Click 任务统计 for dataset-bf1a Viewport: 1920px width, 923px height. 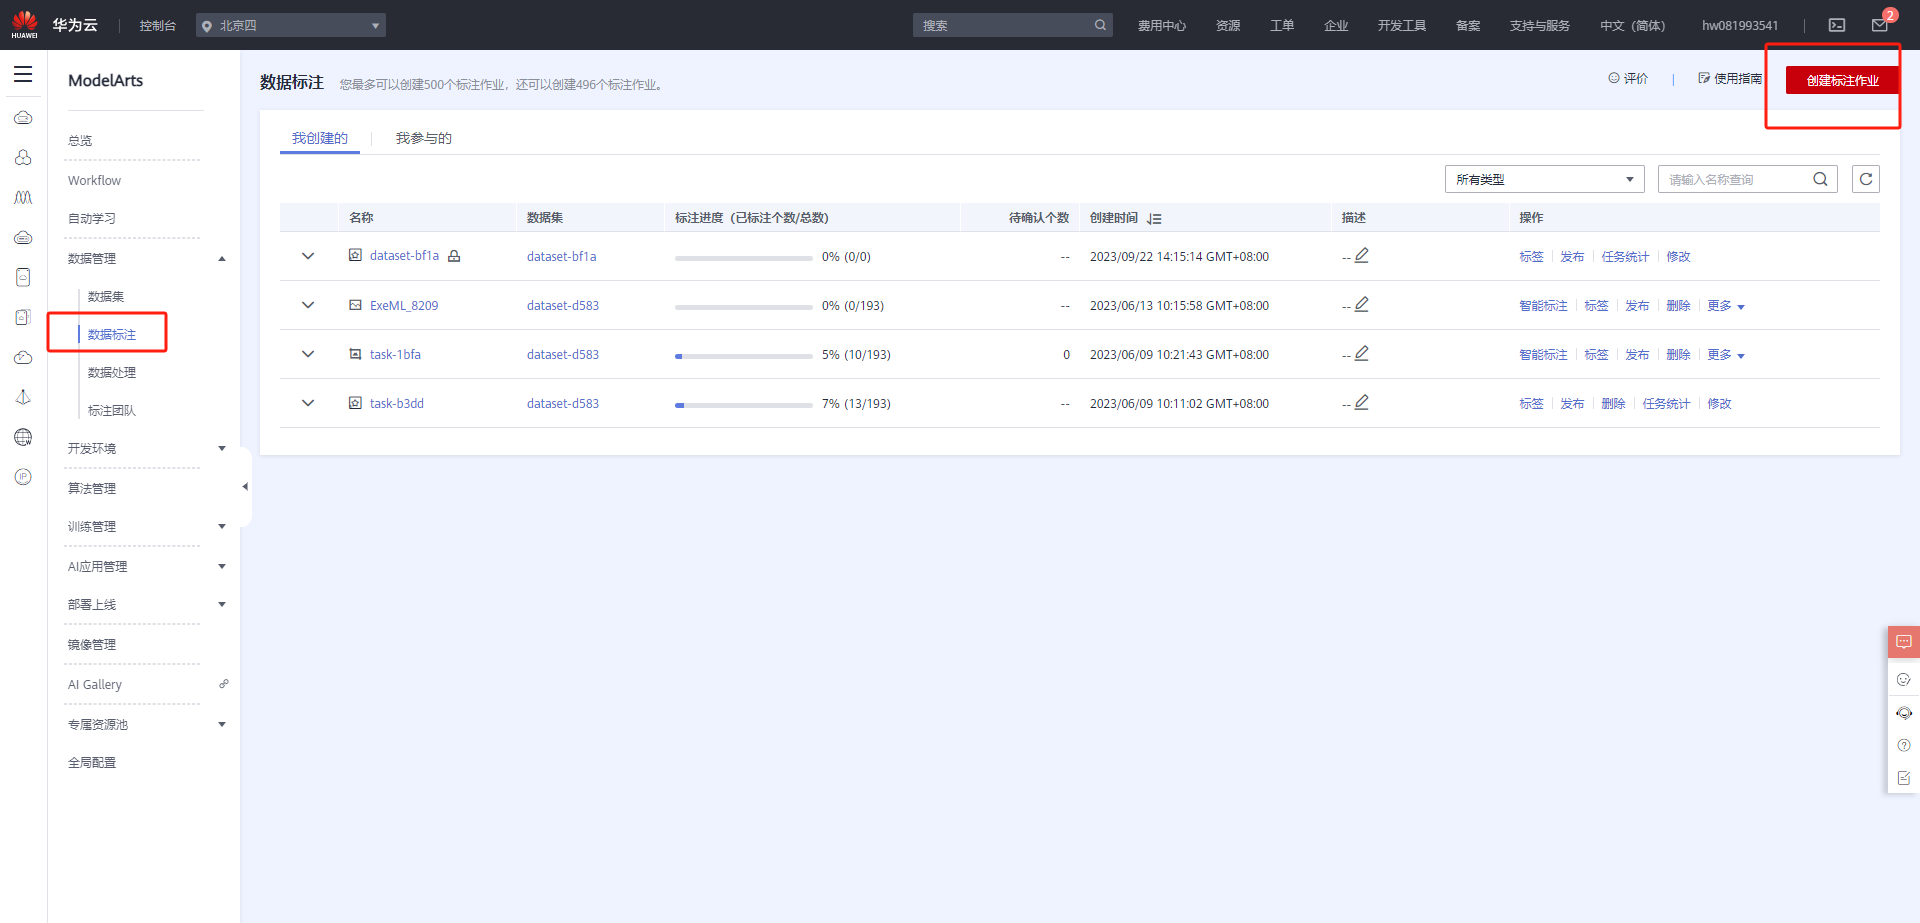(x=1625, y=257)
